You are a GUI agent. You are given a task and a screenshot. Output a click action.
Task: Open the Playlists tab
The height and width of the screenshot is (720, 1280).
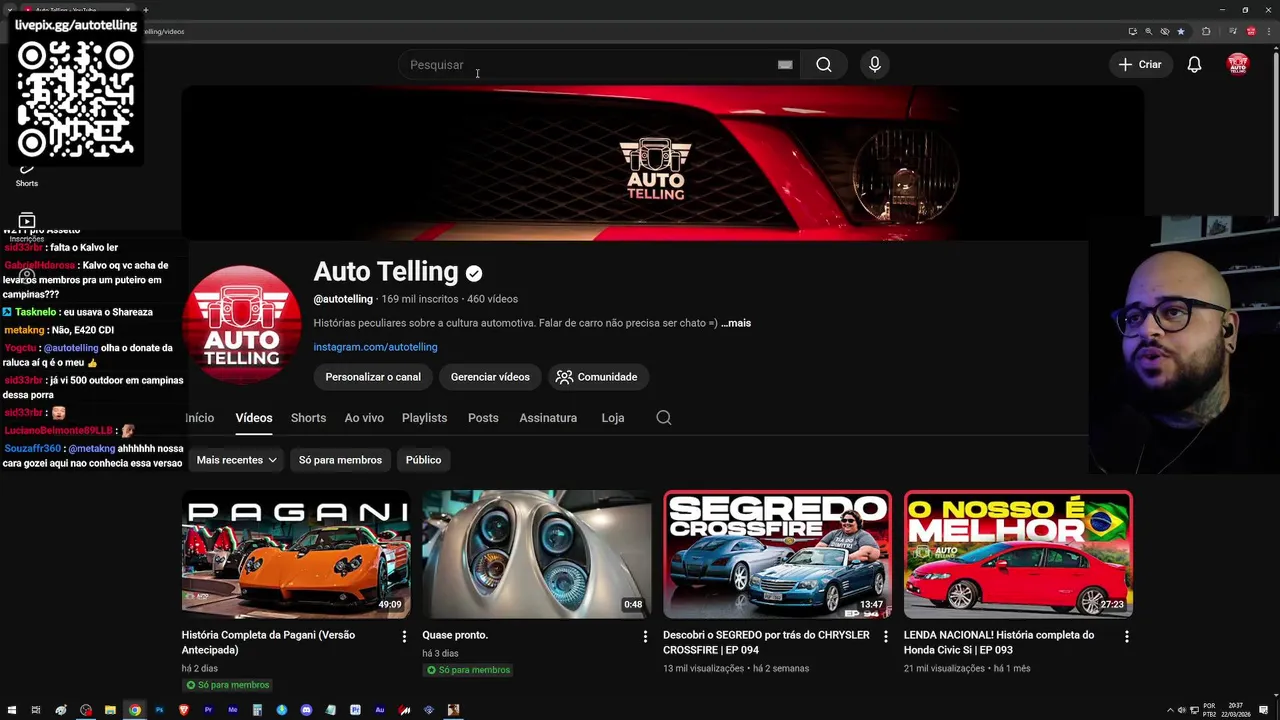click(x=424, y=418)
